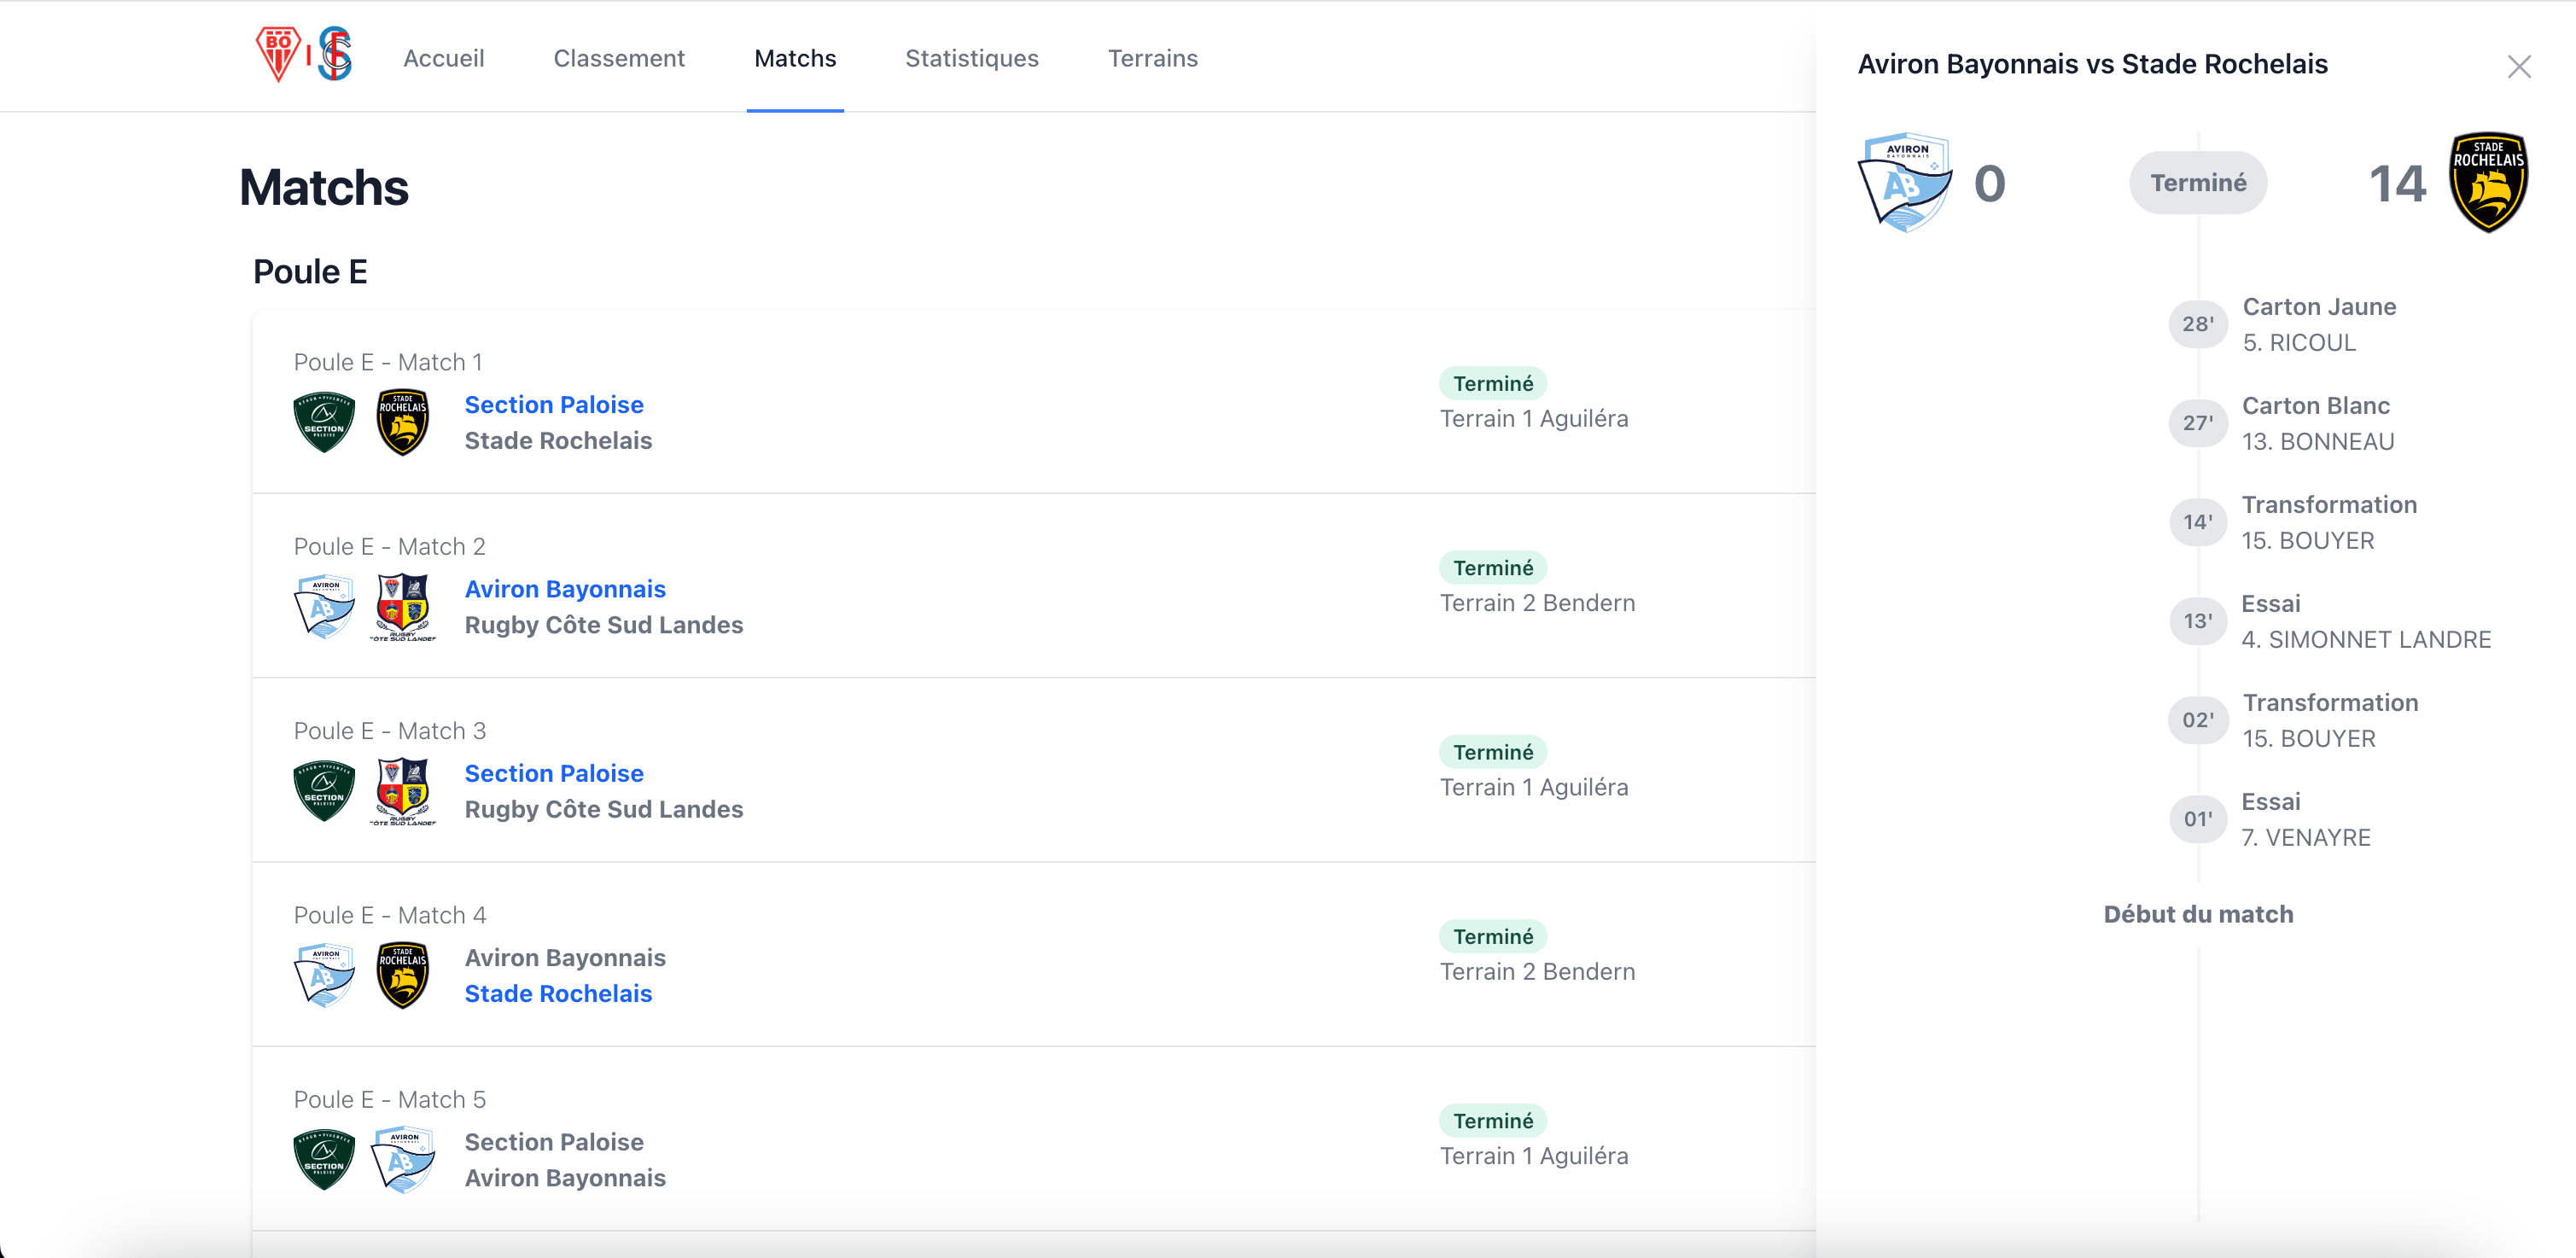This screenshot has width=2576, height=1258.
Task: Click Aviron Bayonnais crest in Match 4
Action: pos(323,975)
